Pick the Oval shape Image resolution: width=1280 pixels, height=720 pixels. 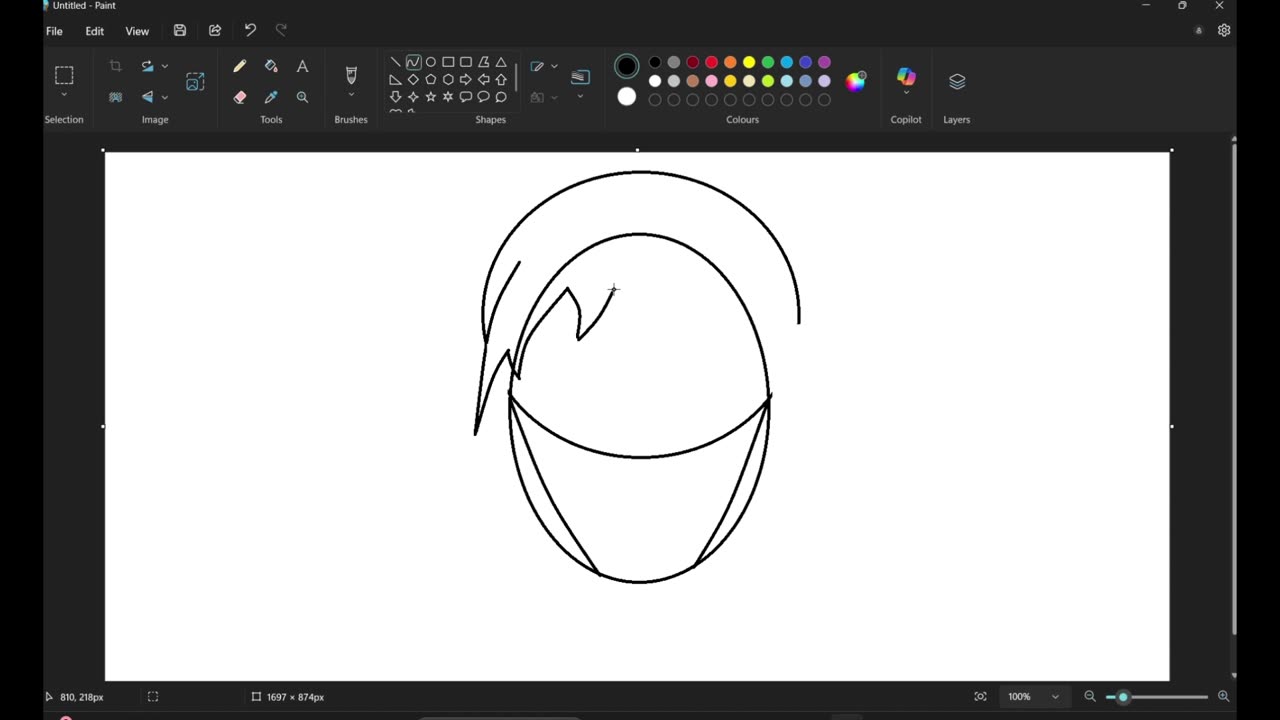[x=431, y=62]
